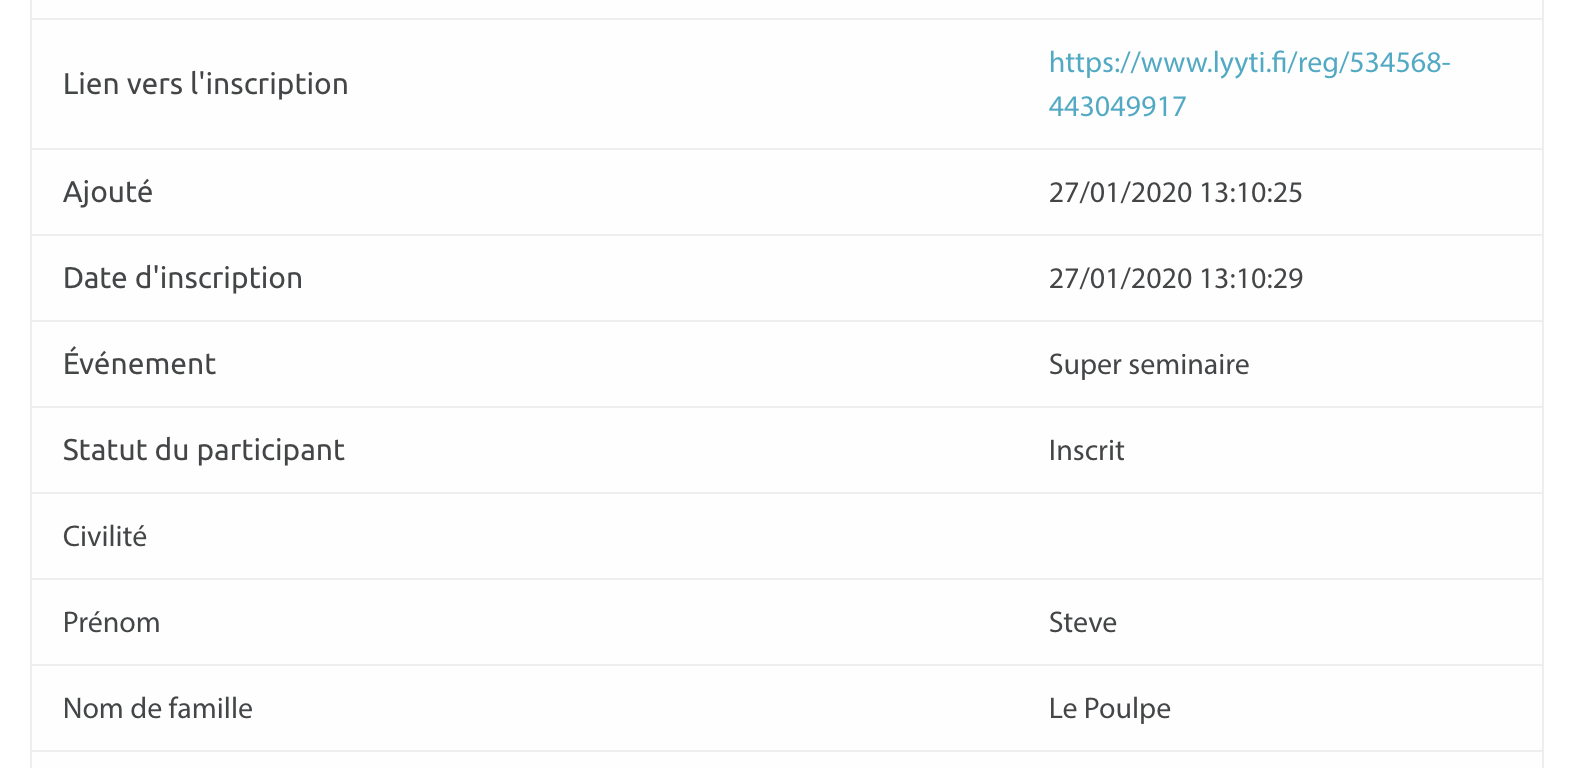Select the "Inscrit" status value
This screenshot has height=768, width=1580.
pyautogui.click(x=1086, y=450)
